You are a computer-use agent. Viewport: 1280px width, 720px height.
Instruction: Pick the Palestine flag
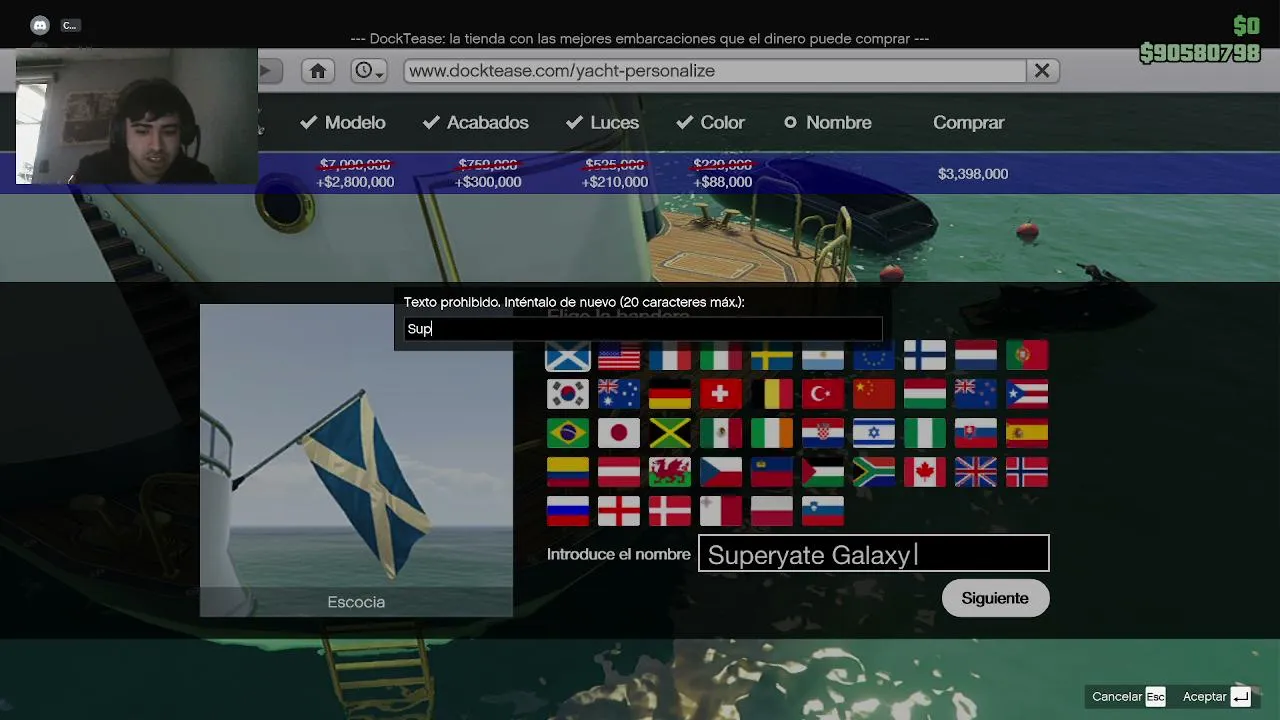pyautogui.click(x=823, y=472)
